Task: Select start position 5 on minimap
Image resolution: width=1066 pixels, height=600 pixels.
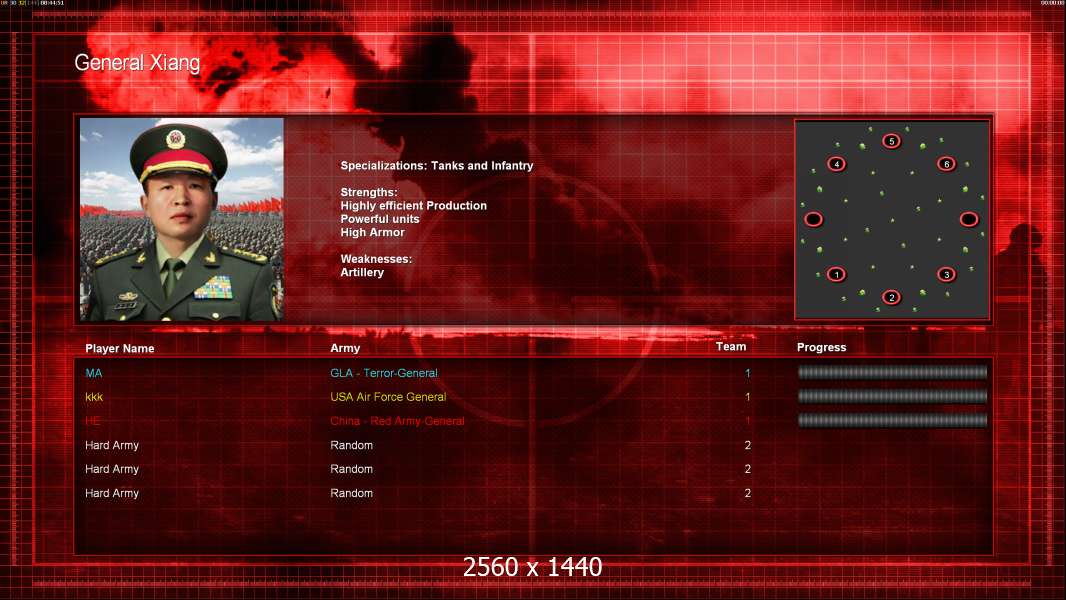Action: (x=891, y=141)
